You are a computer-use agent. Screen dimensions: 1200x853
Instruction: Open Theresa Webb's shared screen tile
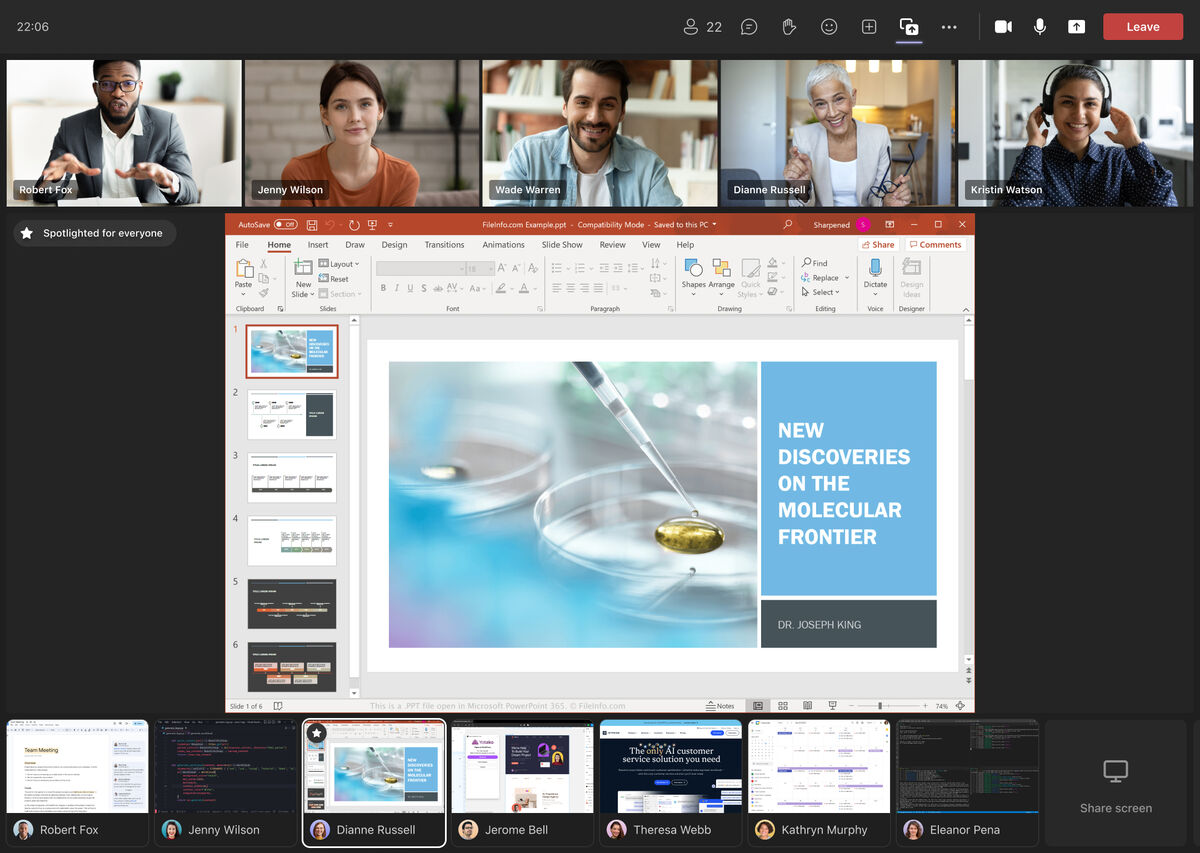tap(670, 783)
